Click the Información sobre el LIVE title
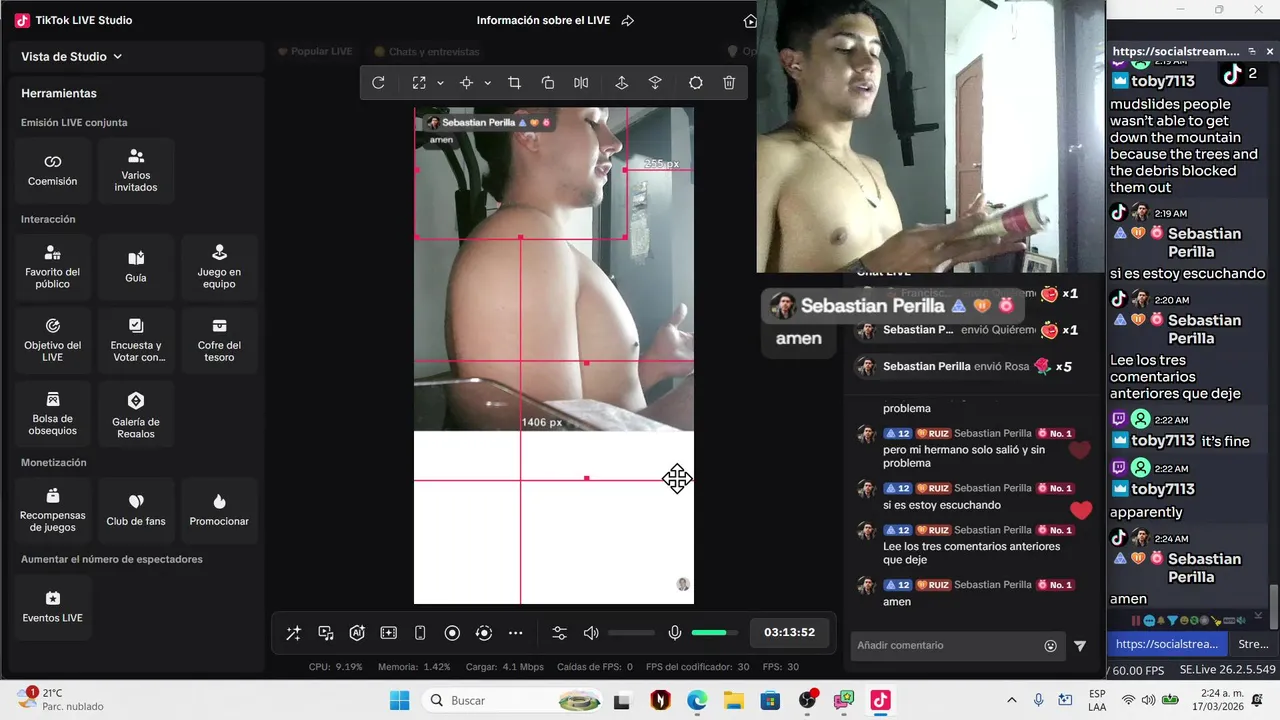 pyautogui.click(x=541, y=20)
